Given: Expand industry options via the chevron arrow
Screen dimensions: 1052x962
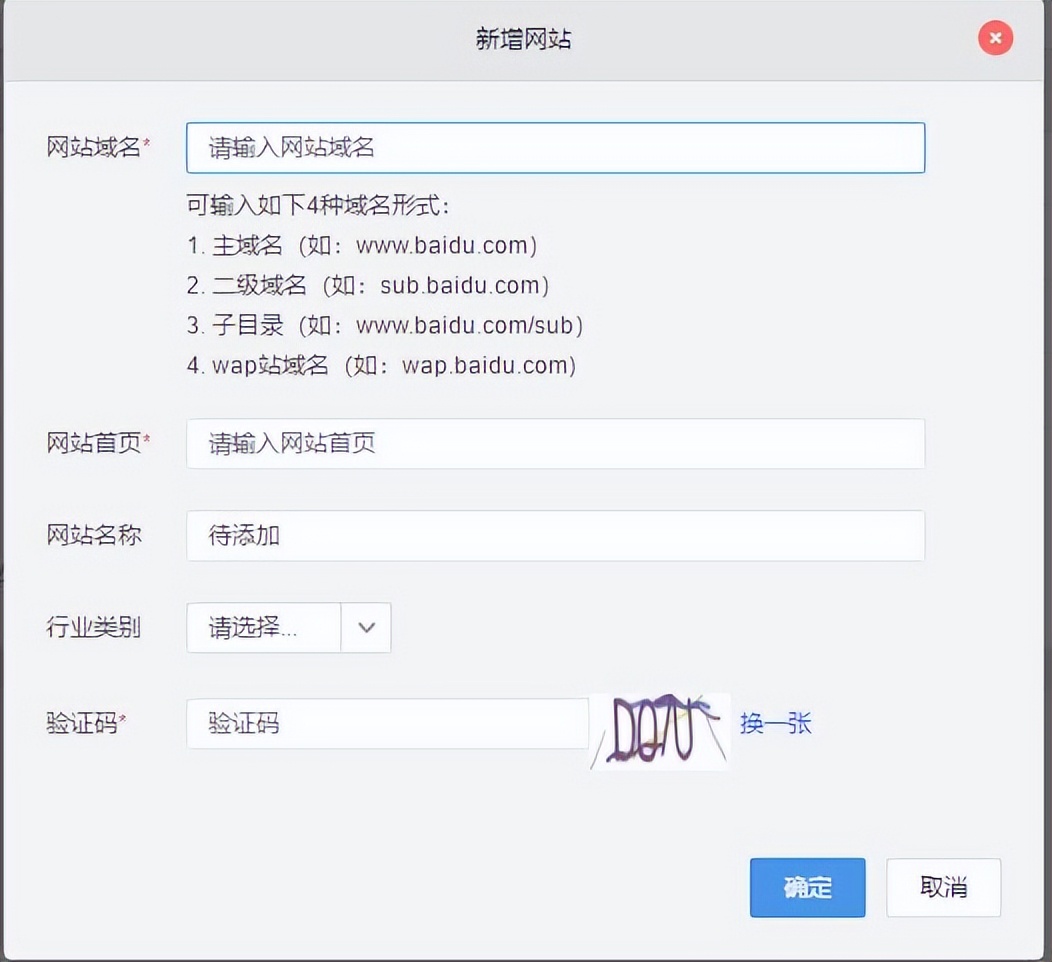Looking at the screenshot, I should (366, 628).
